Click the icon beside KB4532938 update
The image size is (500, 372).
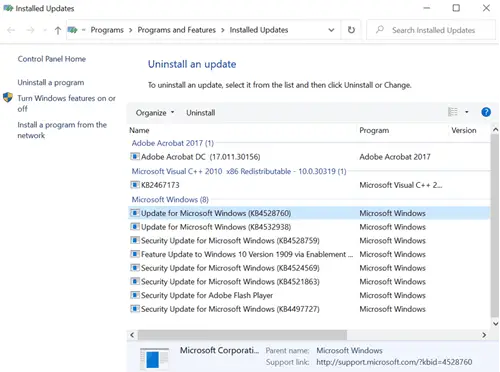[135, 227]
